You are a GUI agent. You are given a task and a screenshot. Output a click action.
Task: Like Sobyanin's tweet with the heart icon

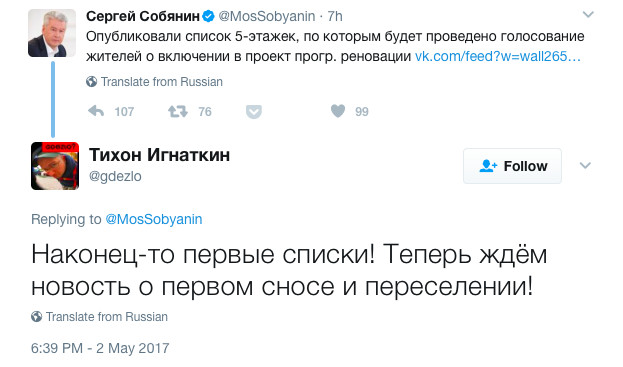[x=338, y=111]
